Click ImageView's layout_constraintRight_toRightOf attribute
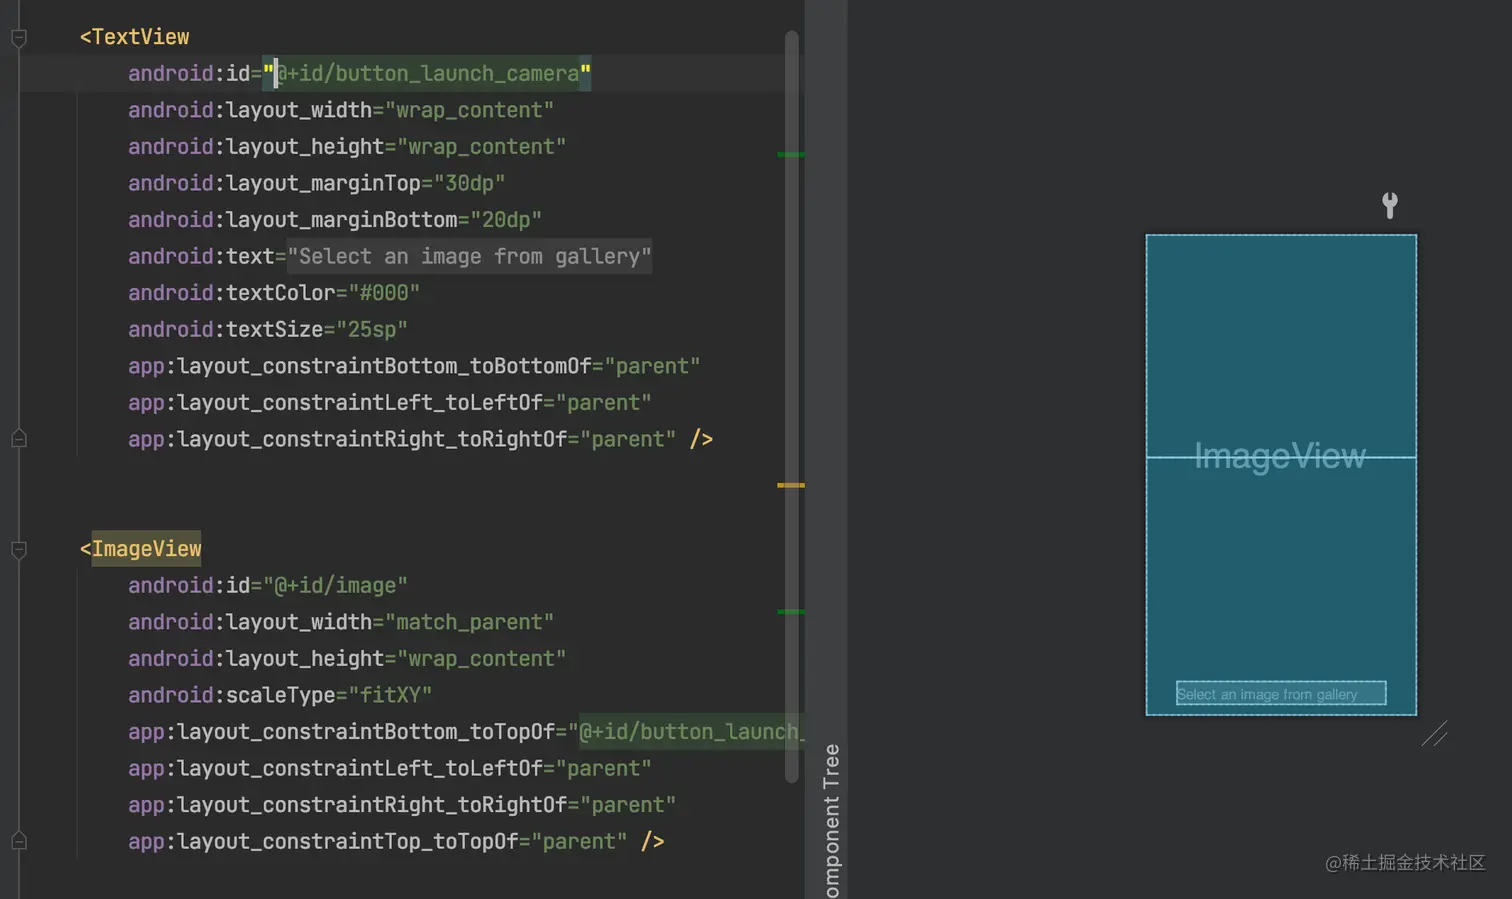Viewport: 1512px width, 899px height. click(x=348, y=805)
